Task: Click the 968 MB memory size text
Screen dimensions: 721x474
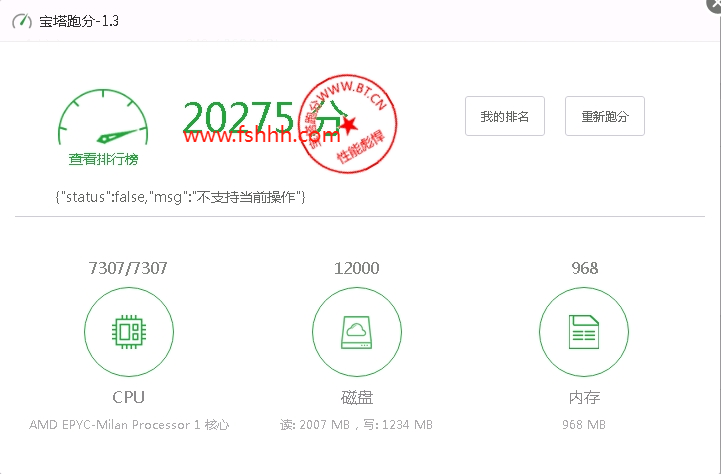Action: pos(584,424)
